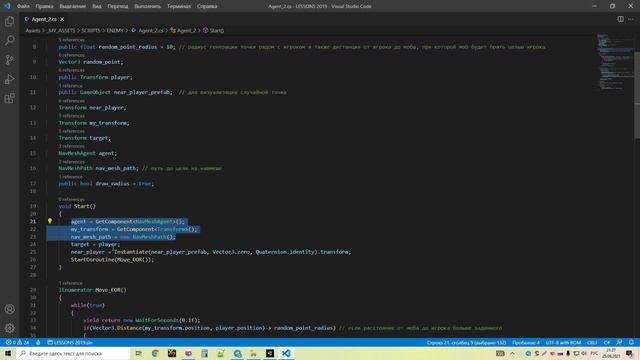Expand the _MY_ASSETS breadcrumb

(61, 30)
